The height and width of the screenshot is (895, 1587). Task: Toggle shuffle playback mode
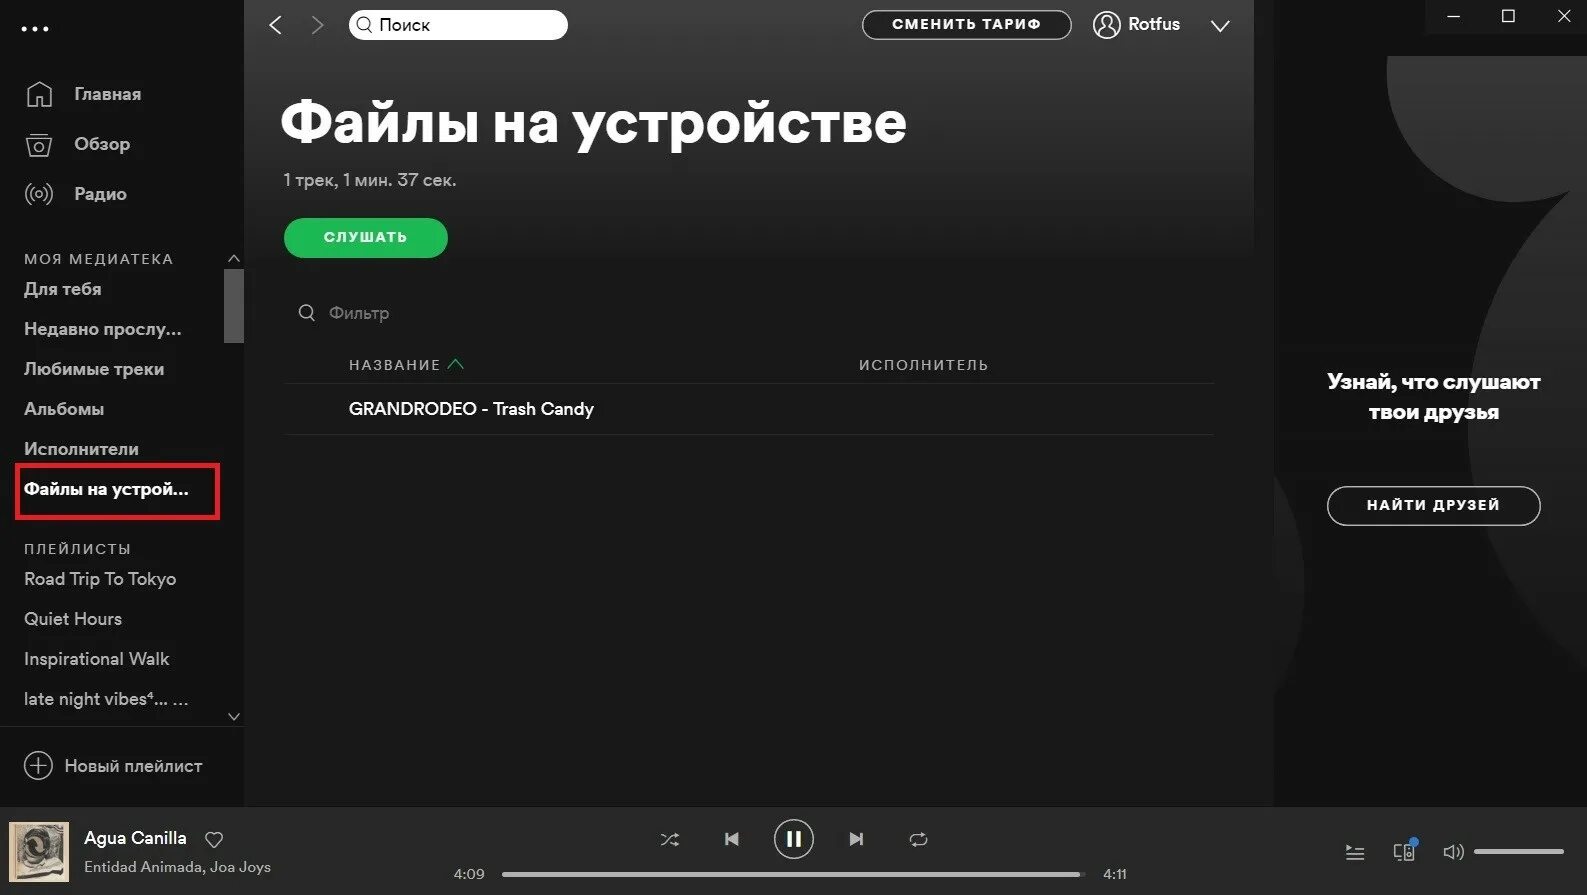(669, 839)
